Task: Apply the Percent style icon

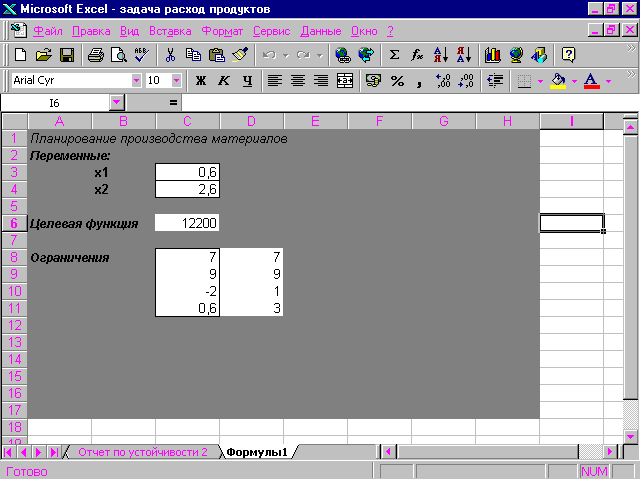Action: 397,80
